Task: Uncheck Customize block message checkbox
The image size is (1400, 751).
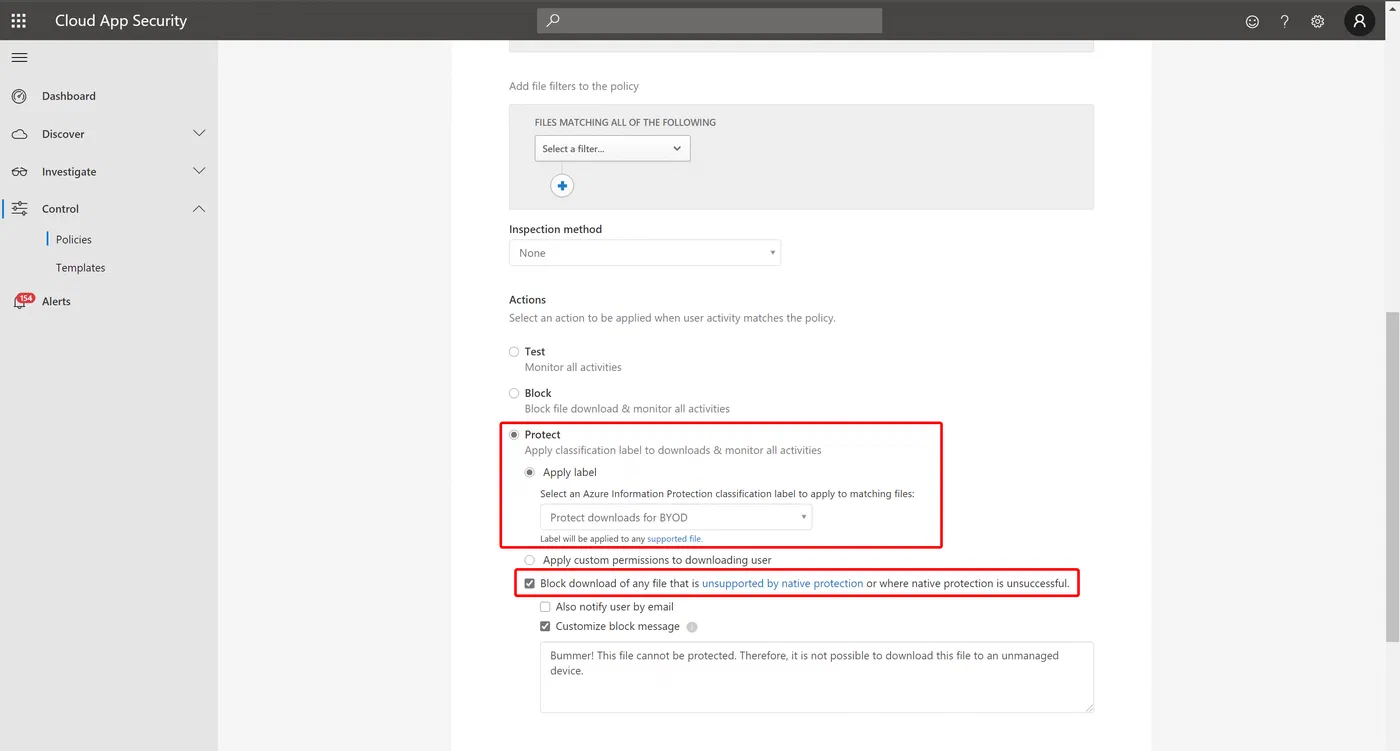Action: [545, 627]
